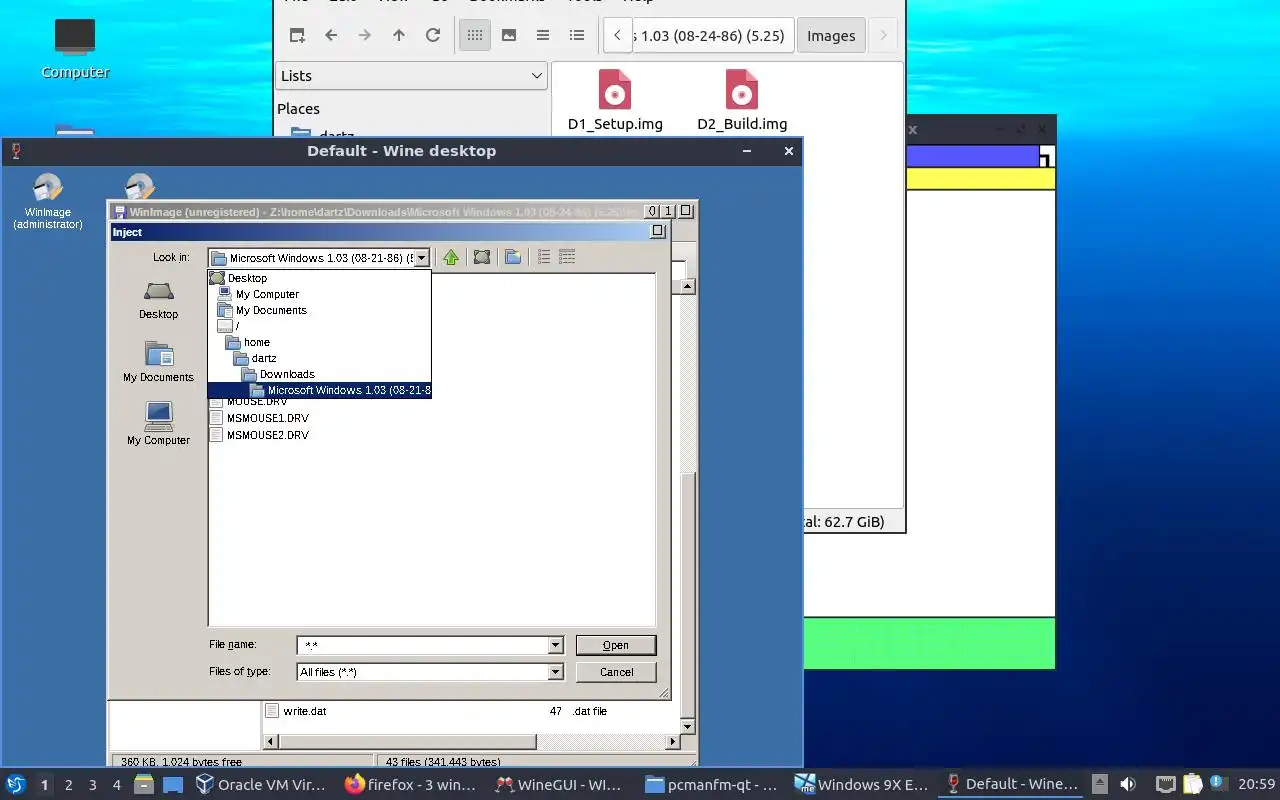The image size is (1280, 800).
Task: Select My Documents in Look in list
Action: pos(320,310)
